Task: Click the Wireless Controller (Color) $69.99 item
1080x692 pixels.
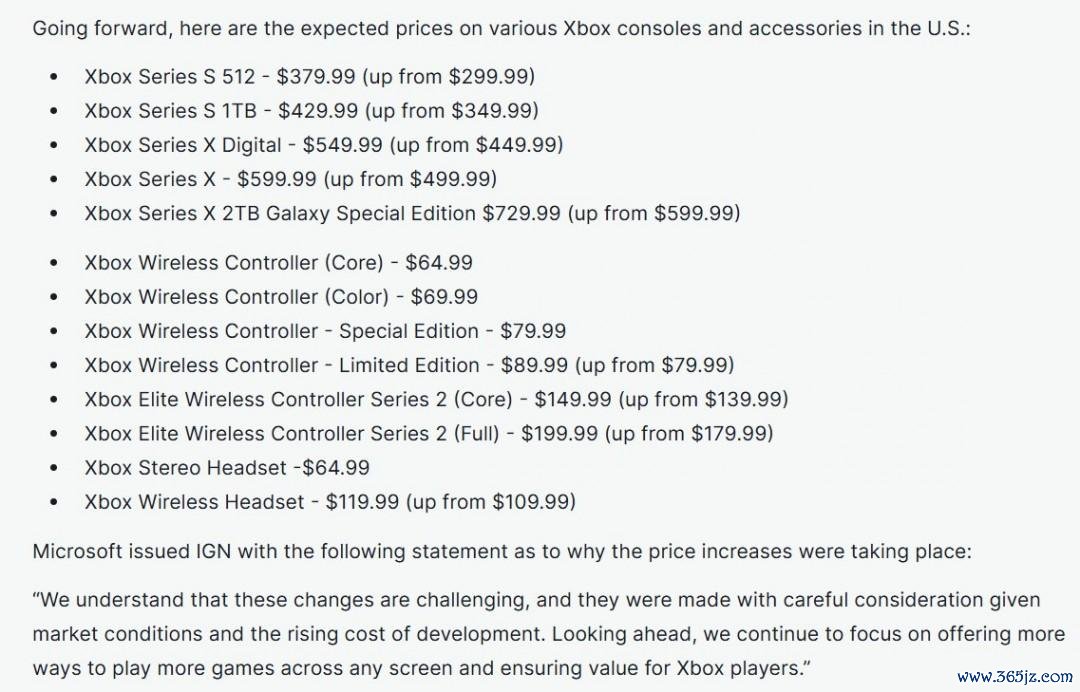Action: pyautogui.click(x=281, y=297)
